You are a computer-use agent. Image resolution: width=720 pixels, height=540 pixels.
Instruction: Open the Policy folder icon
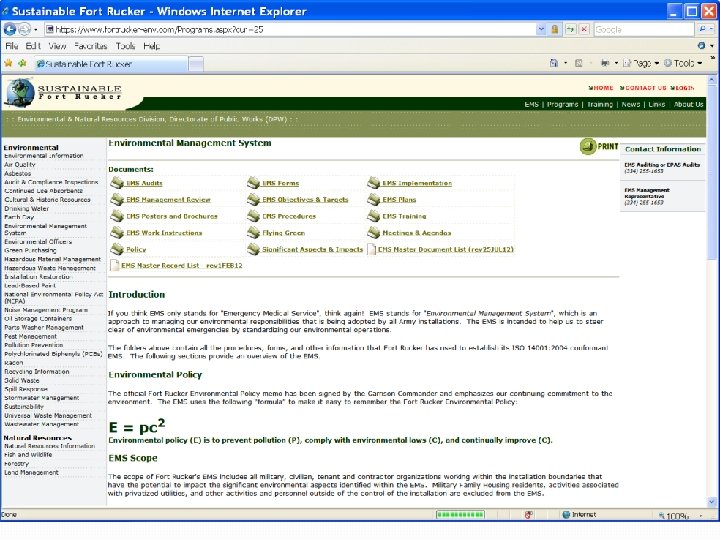pyautogui.click(x=117, y=248)
